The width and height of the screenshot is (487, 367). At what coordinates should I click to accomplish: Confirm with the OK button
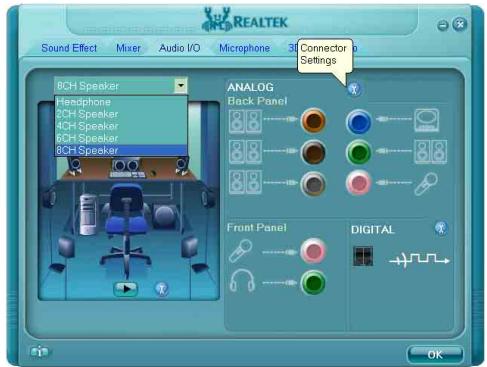(x=435, y=354)
